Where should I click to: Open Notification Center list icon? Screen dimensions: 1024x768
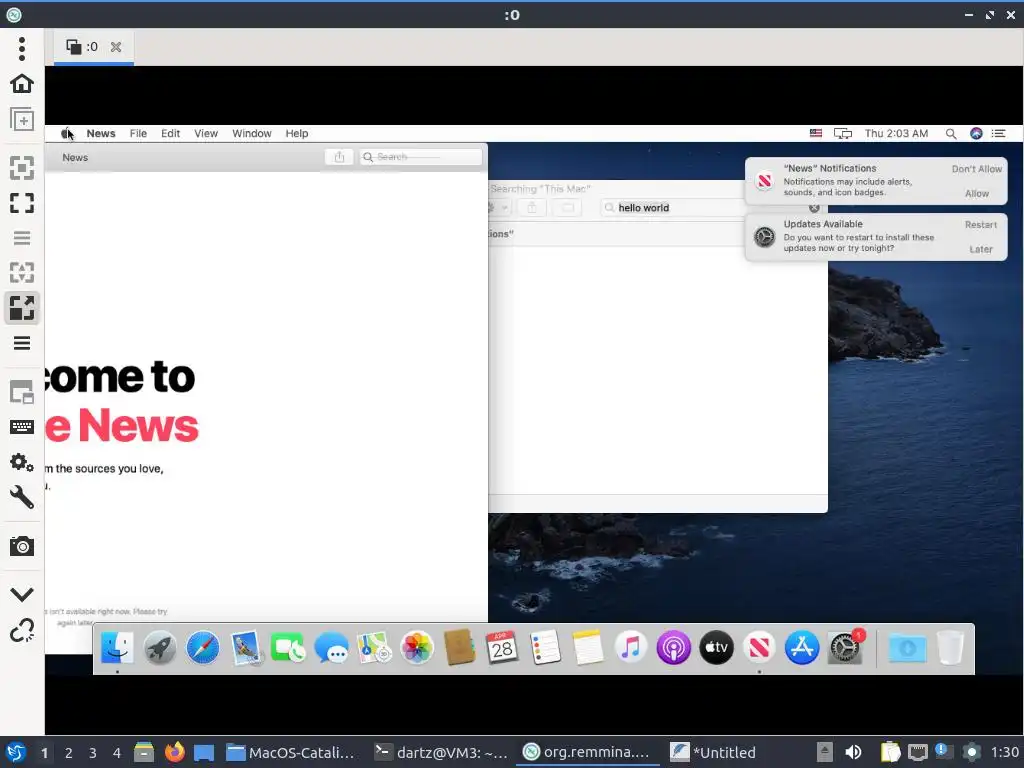[999, 133]
